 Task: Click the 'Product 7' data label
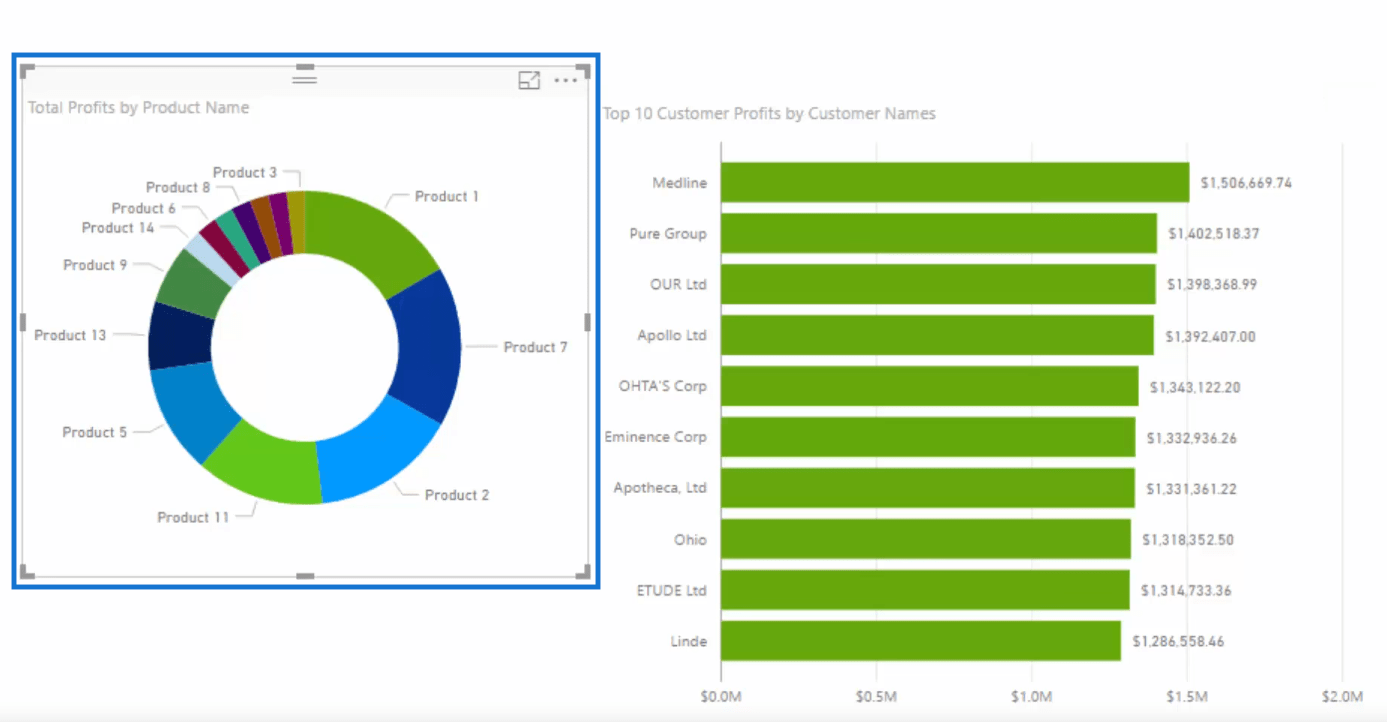[x=536, y=347]
